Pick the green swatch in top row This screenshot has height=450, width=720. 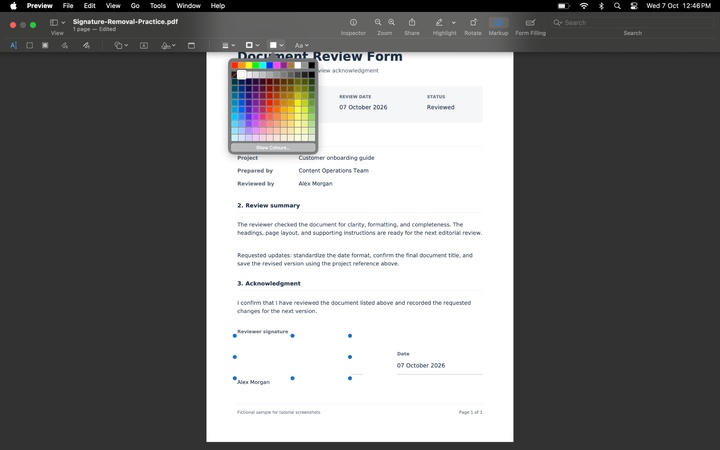(x=256, y=65)
